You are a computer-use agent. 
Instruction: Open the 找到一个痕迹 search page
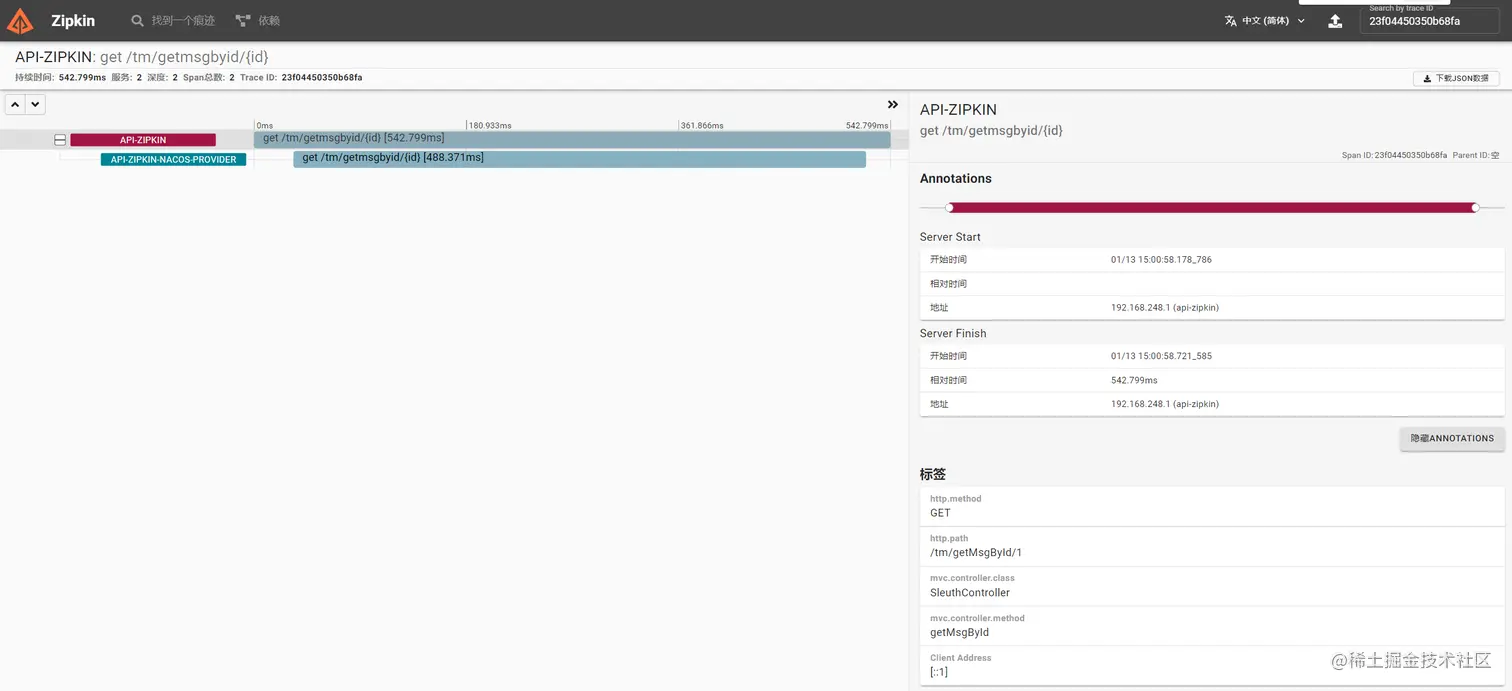[x=173, y=21]
